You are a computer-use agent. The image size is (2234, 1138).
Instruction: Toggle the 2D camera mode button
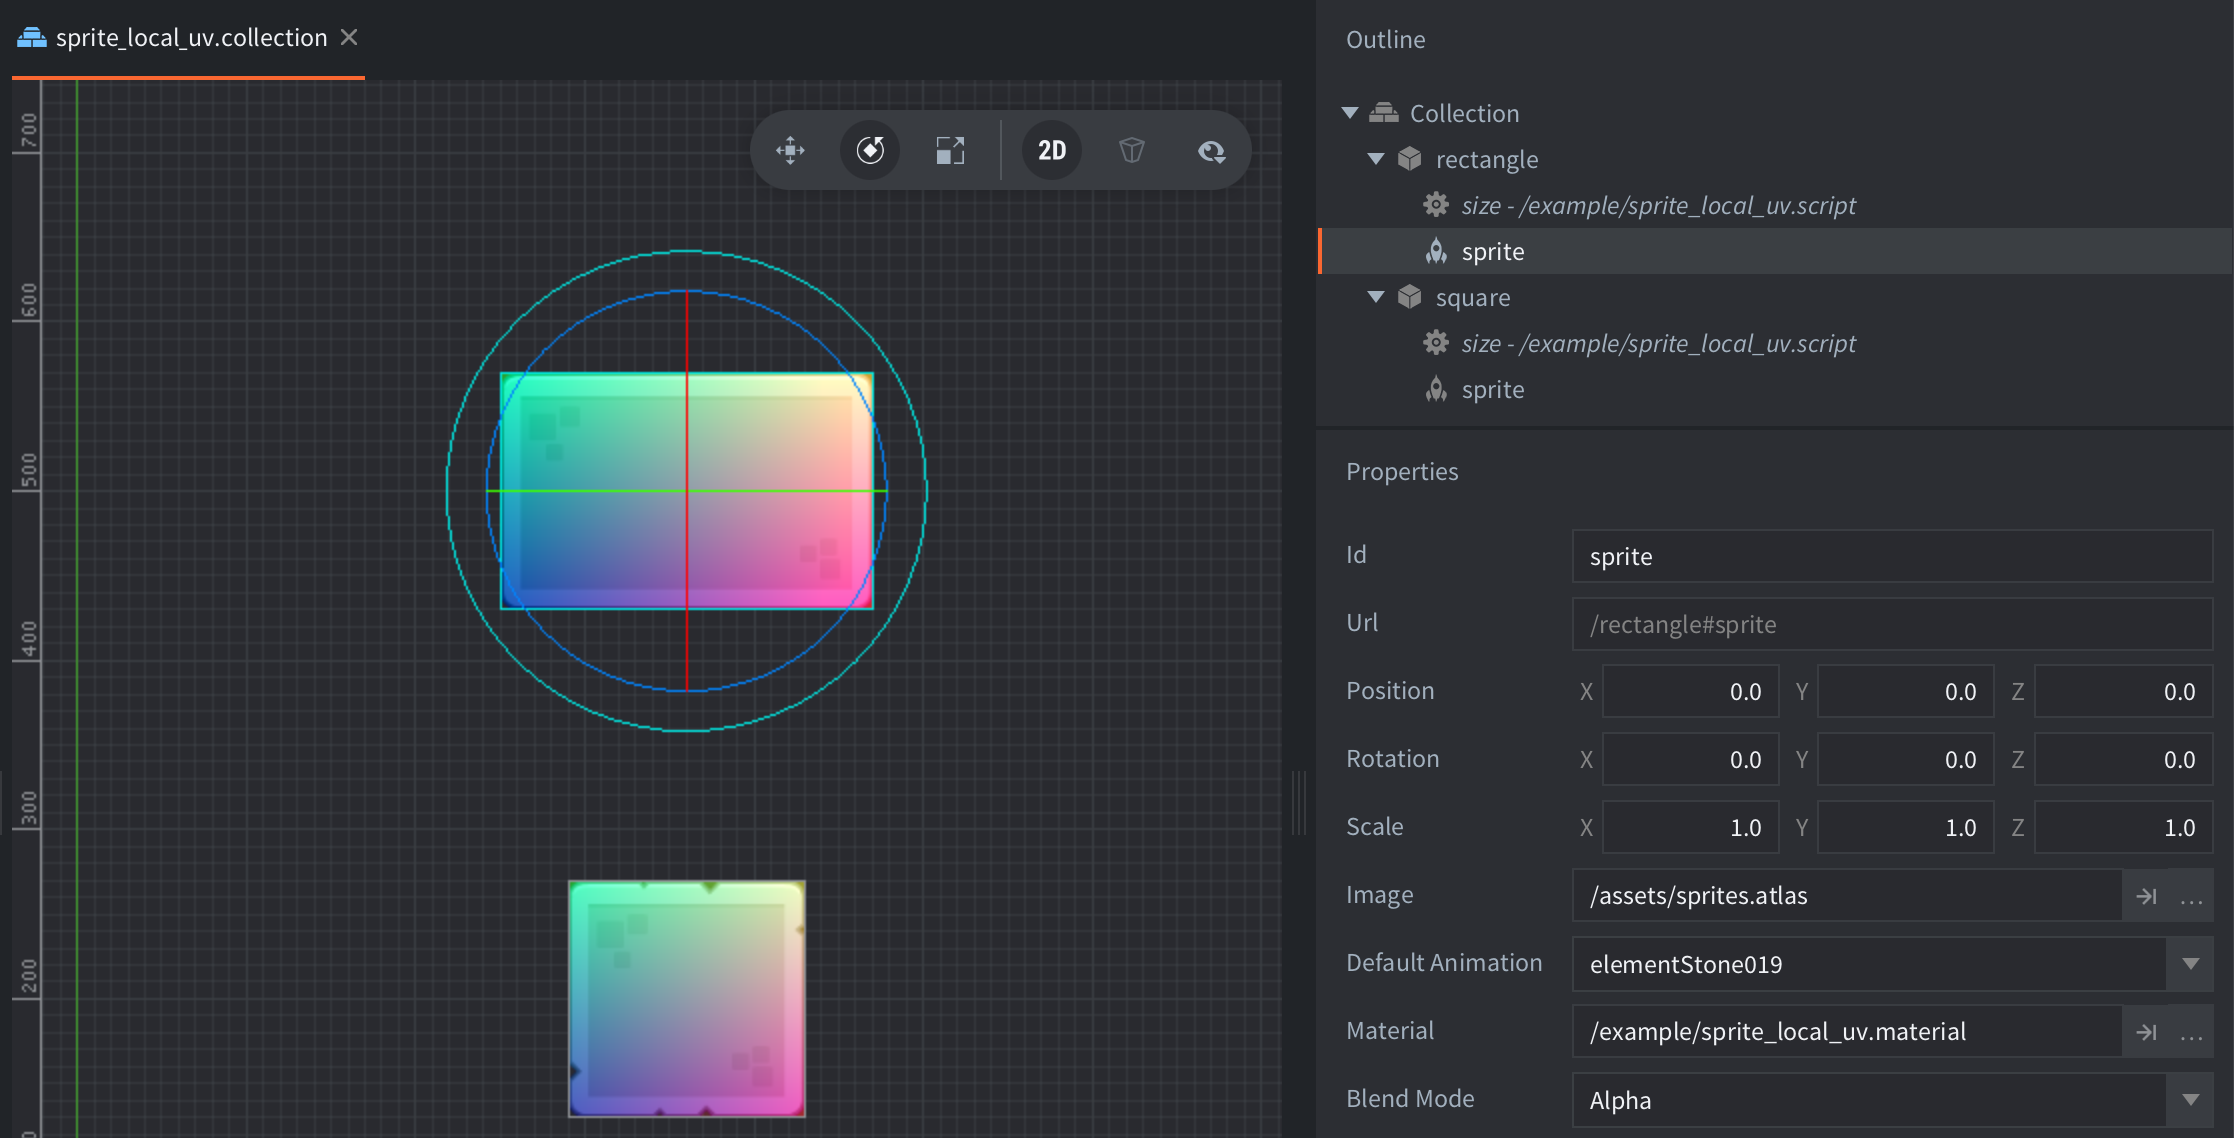click(1052, 151)
